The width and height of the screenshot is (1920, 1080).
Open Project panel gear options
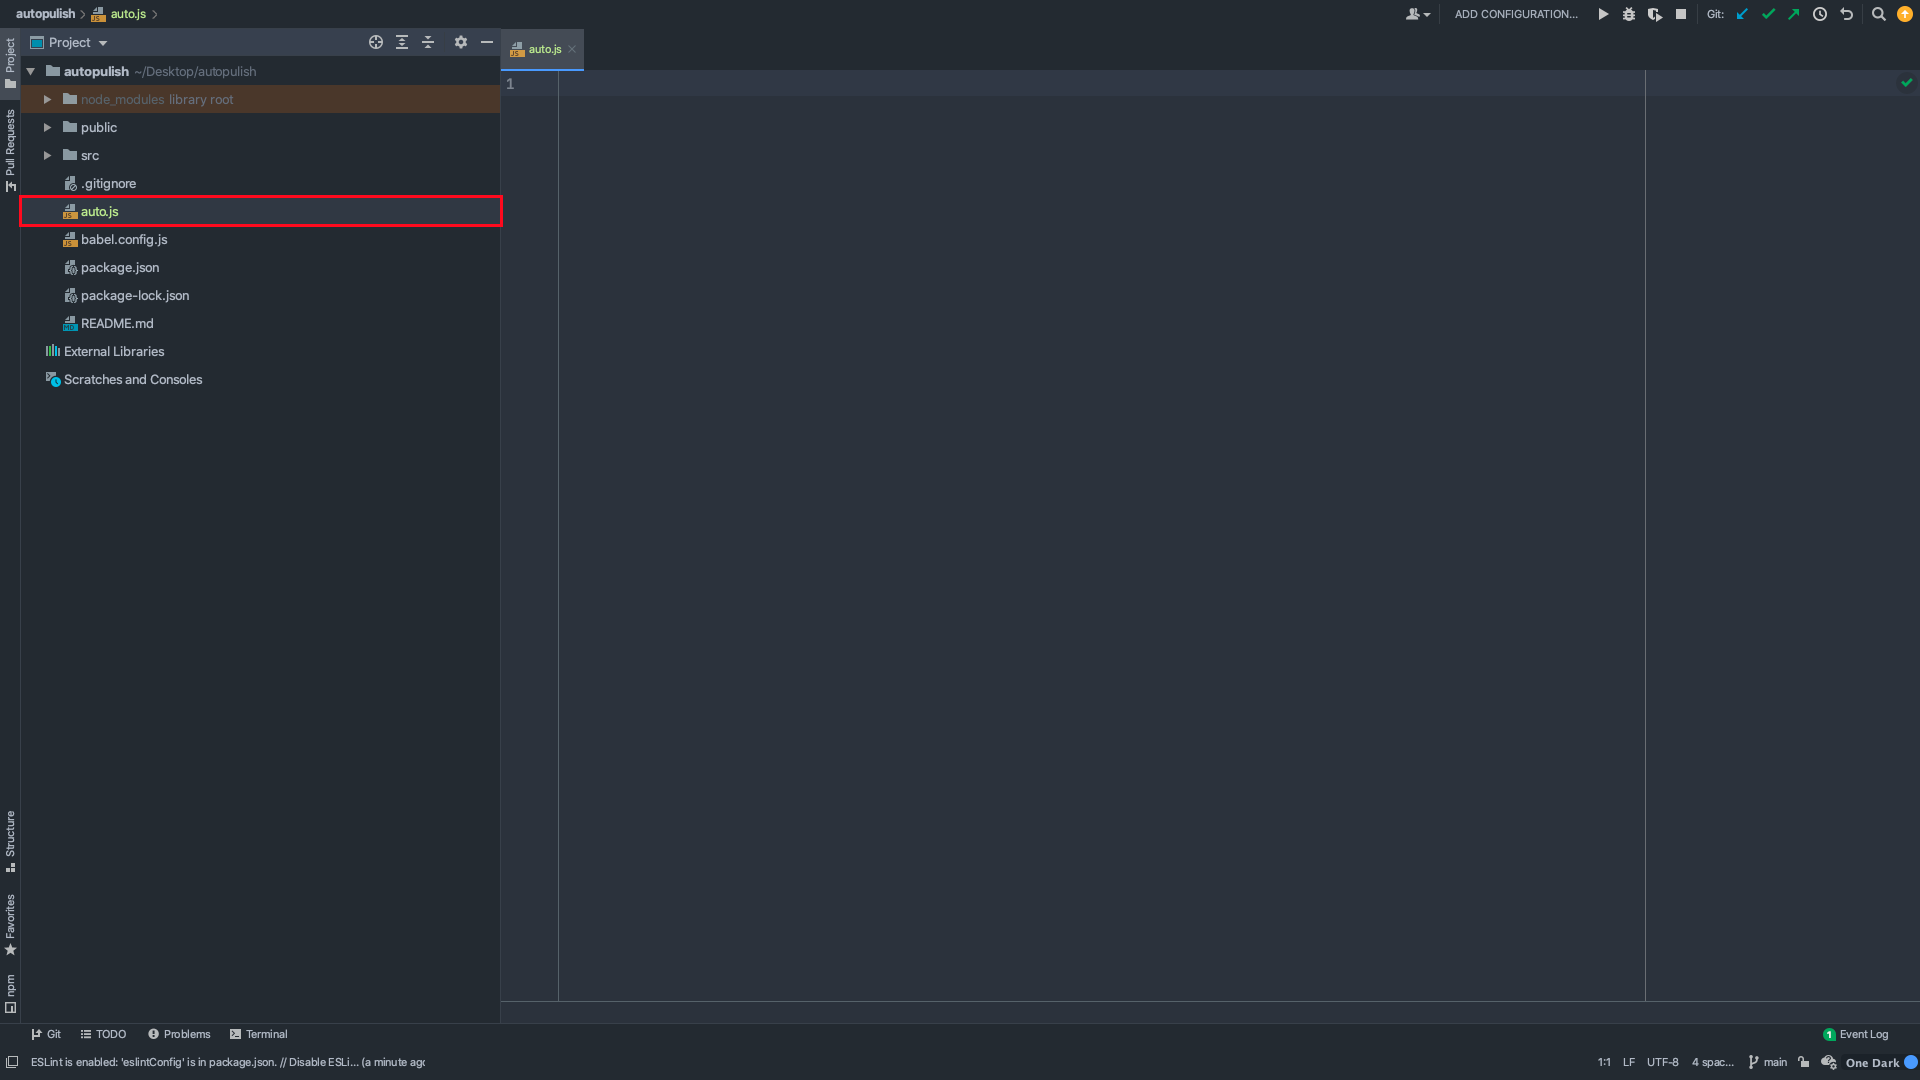(x=461, y=42)
